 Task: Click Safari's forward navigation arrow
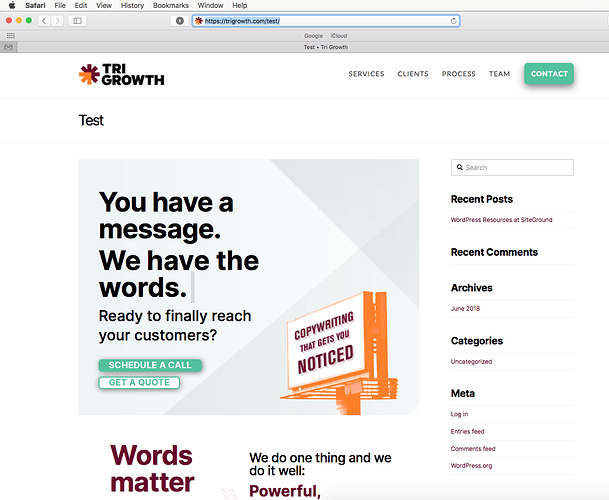(x=57, y=21)
